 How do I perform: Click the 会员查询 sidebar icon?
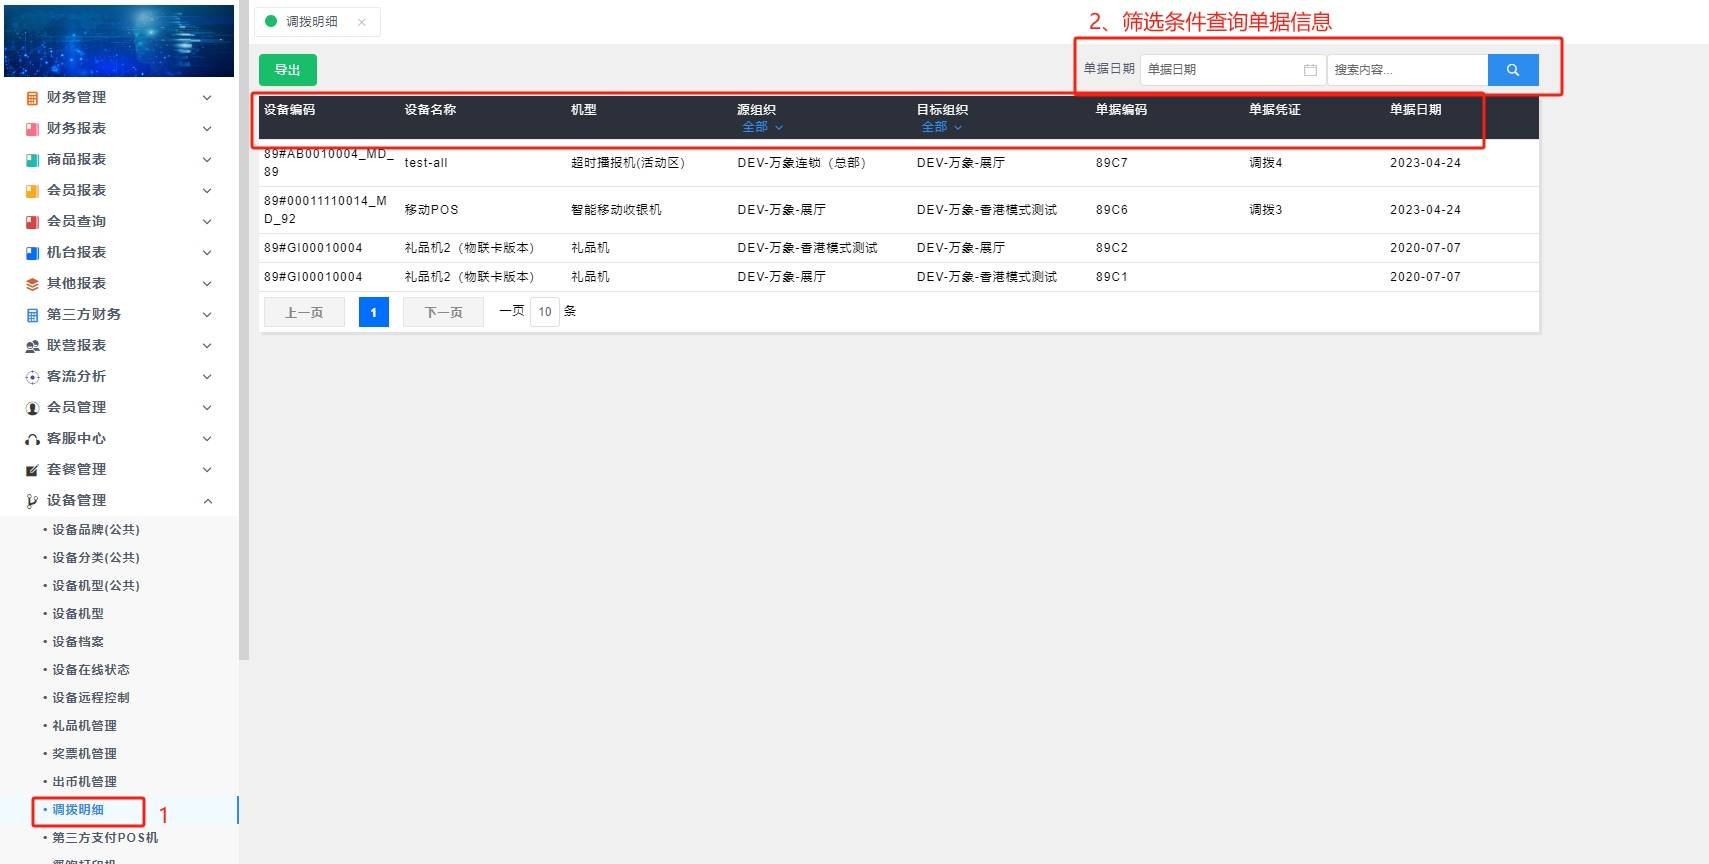(x=32, y=222)
